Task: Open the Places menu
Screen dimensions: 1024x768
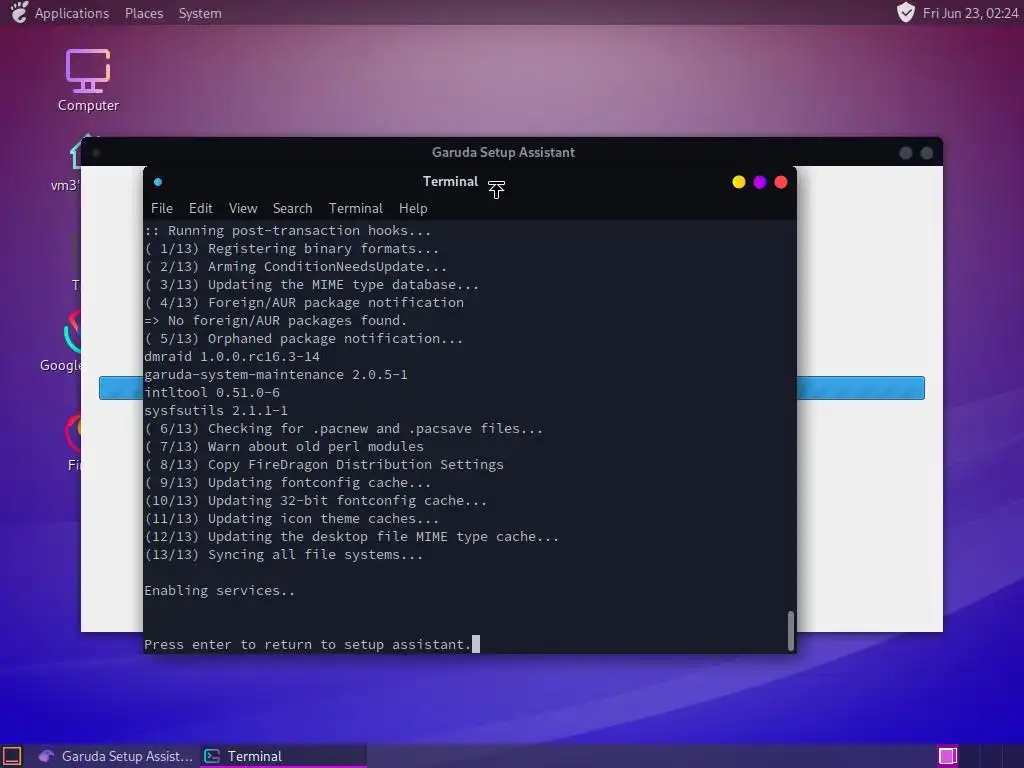Action: coord(144,13)
